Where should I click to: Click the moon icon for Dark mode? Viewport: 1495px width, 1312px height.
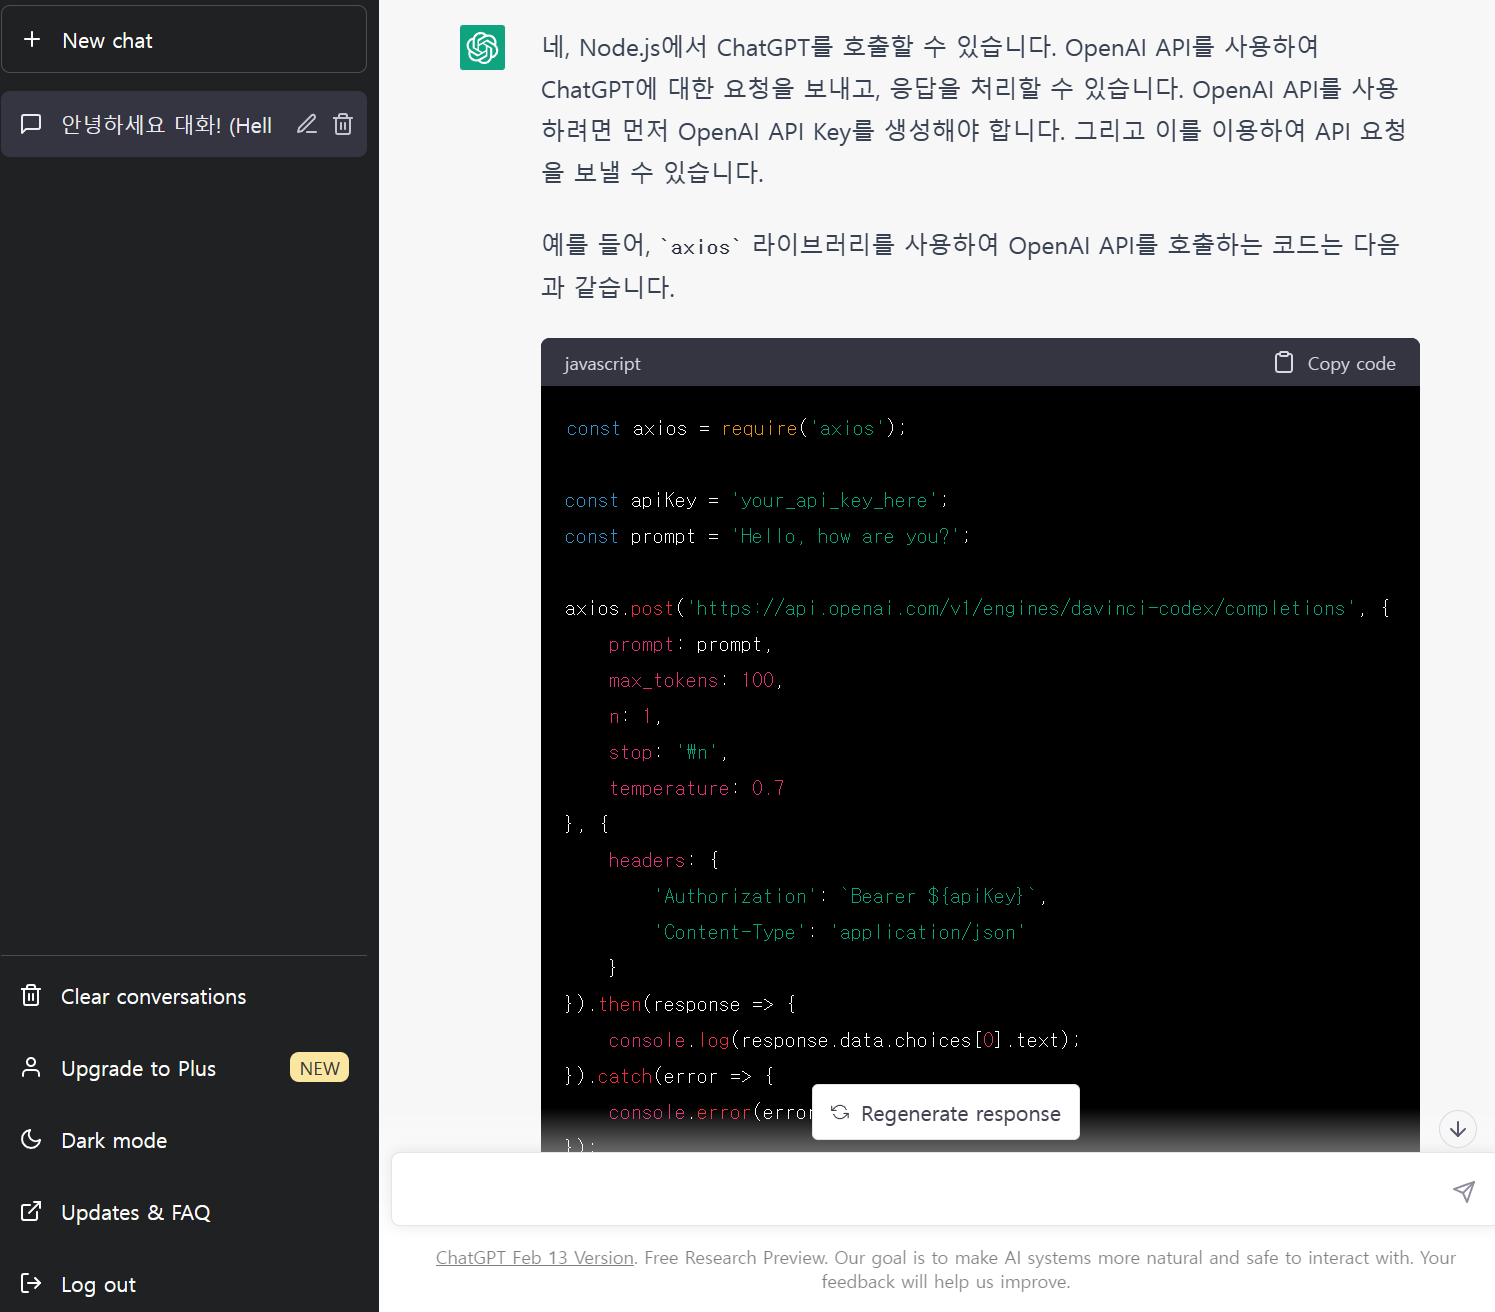[x=31, y=1139]
